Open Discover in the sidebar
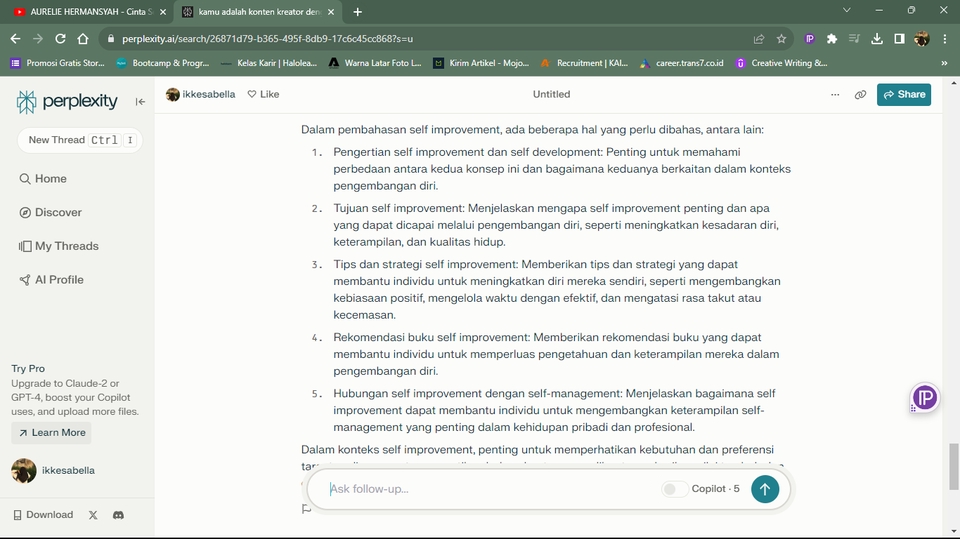Screen dimensions: 960x539 50,213
